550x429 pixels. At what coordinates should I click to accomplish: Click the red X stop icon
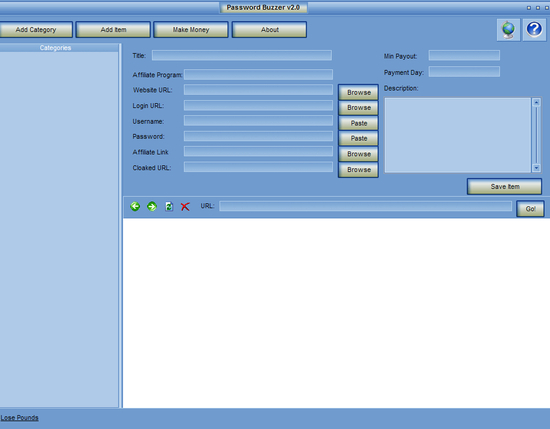coord(185,207)
